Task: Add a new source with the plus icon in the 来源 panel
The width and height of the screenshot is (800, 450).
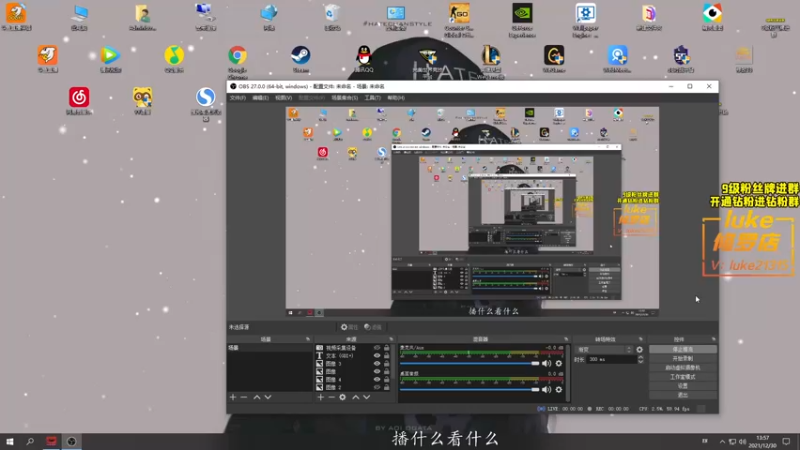Action: coord(320,397)
